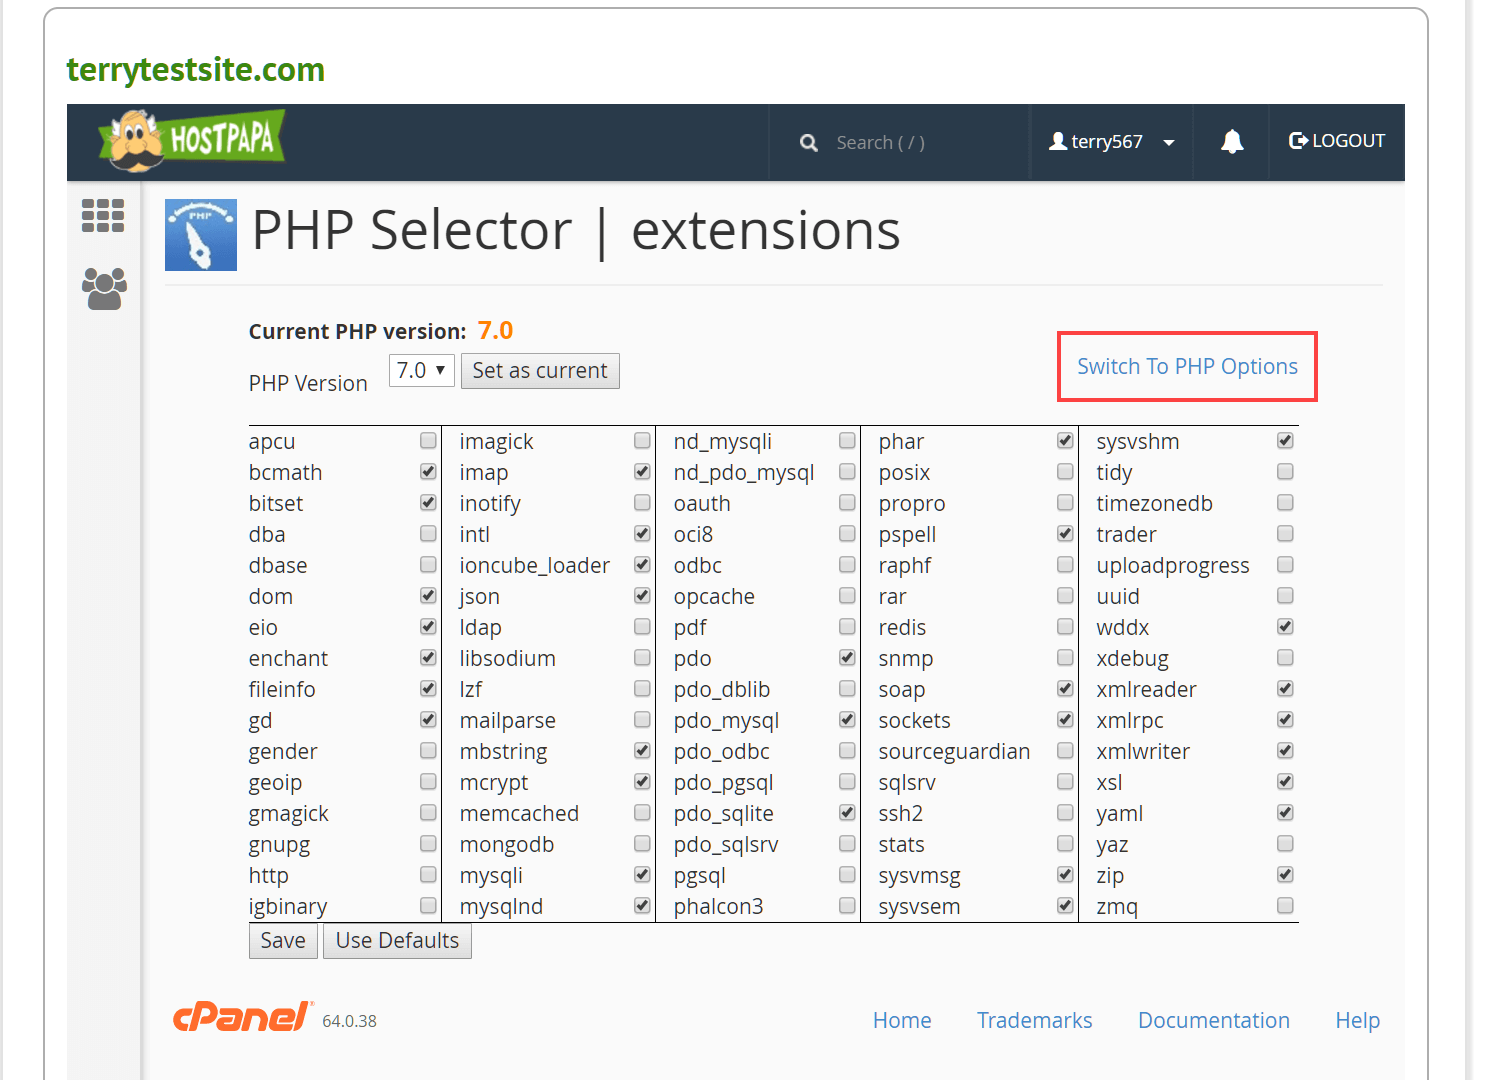1510x1080 pixels.
Task: Log out via LOGOUT link
Action: [1337, 141]
